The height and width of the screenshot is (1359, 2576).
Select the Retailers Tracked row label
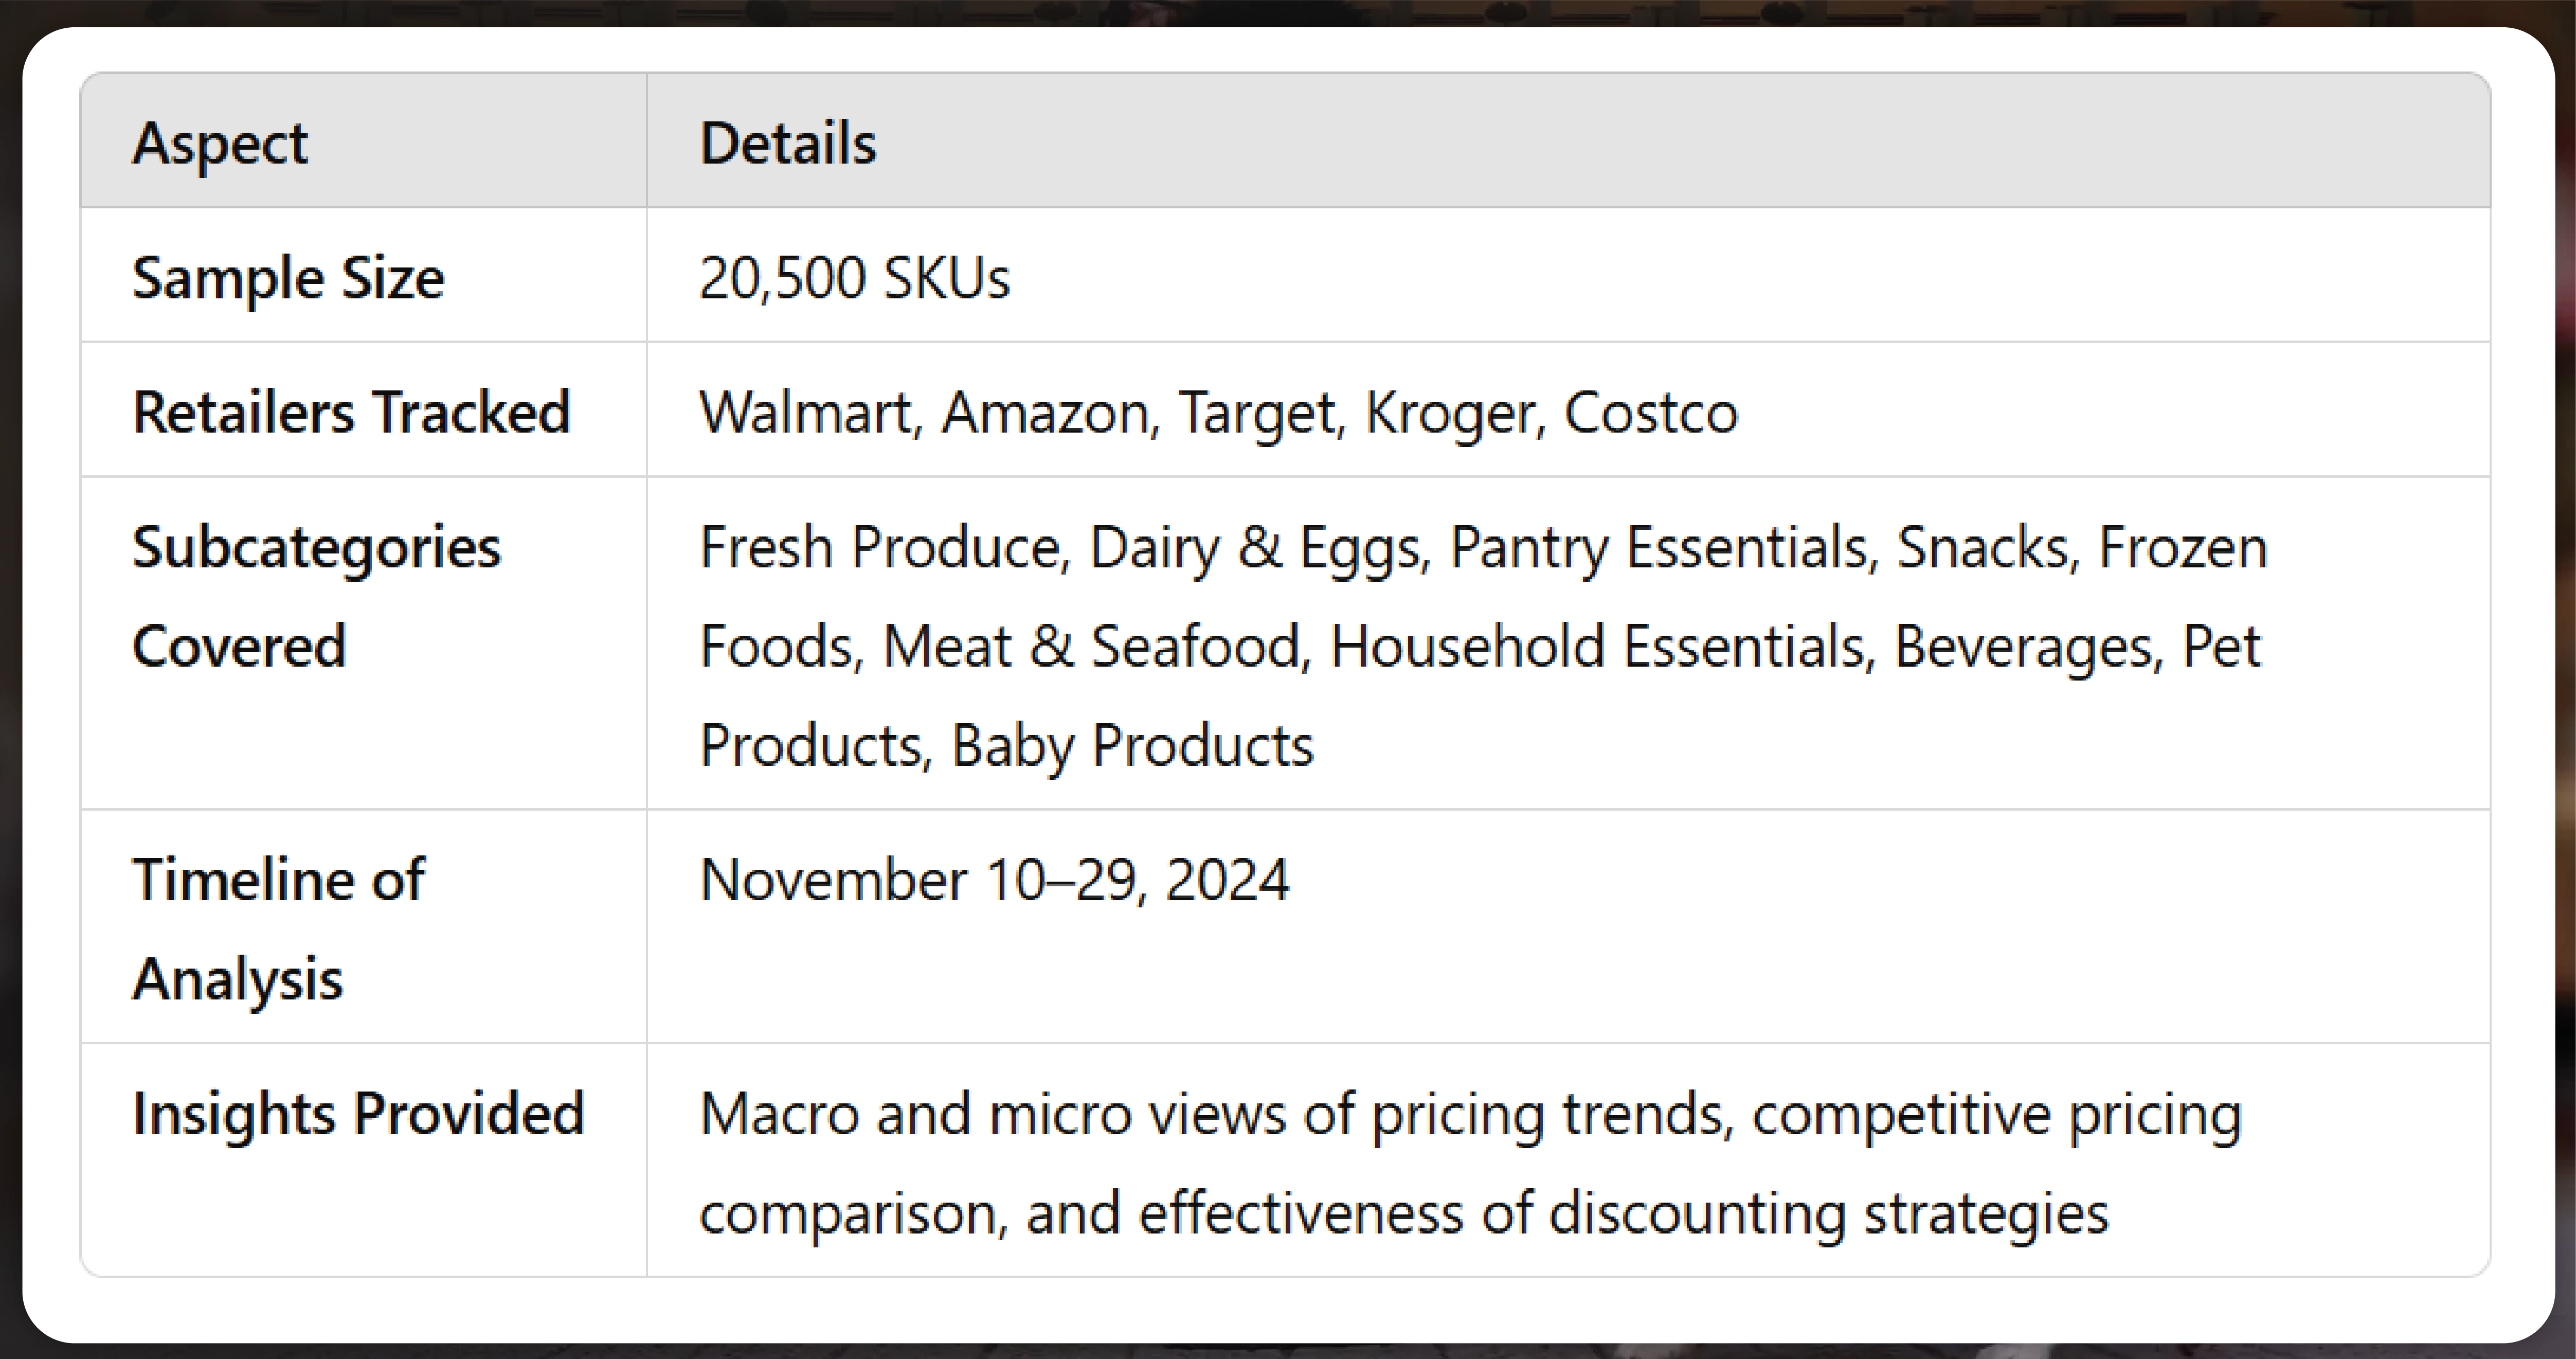(x=351, y=412)
